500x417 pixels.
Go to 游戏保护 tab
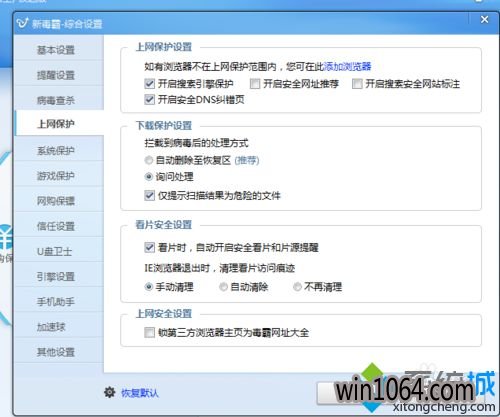(59, 176)
